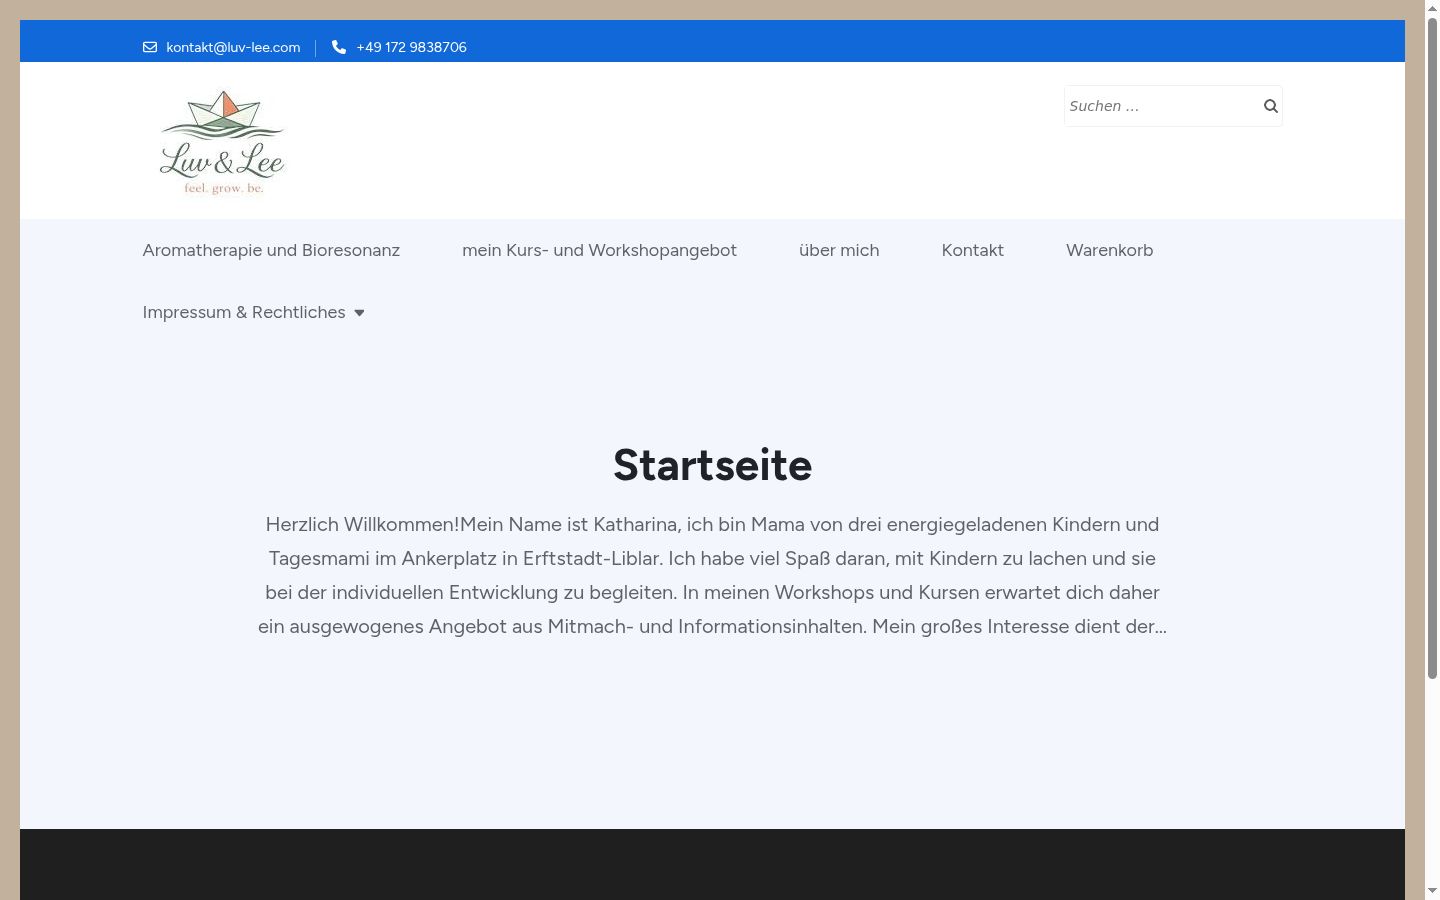Click scrollbar down arrow

1432,891
